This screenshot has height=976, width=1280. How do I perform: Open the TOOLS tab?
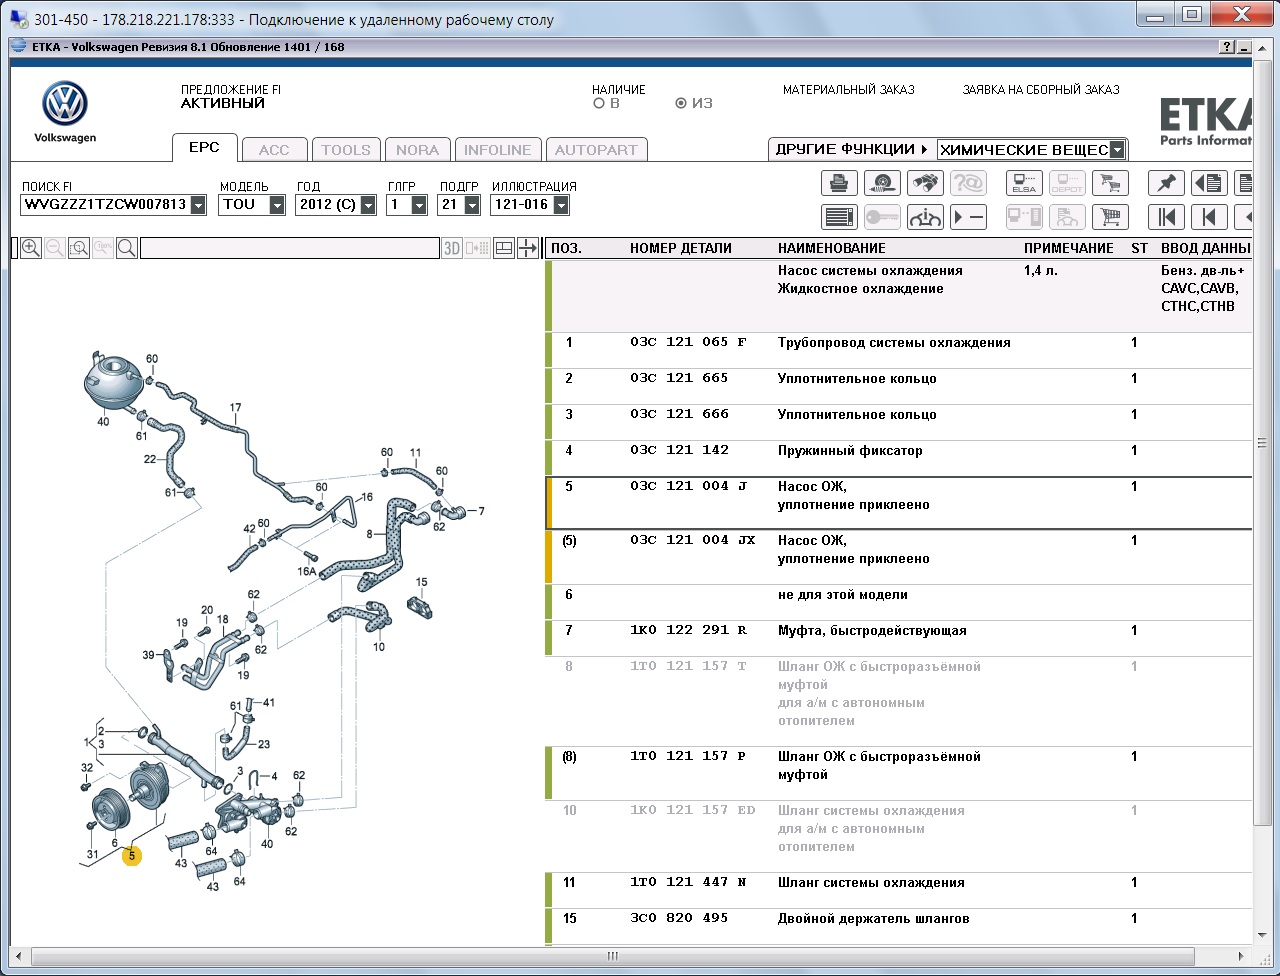click(x=346, y=150)
